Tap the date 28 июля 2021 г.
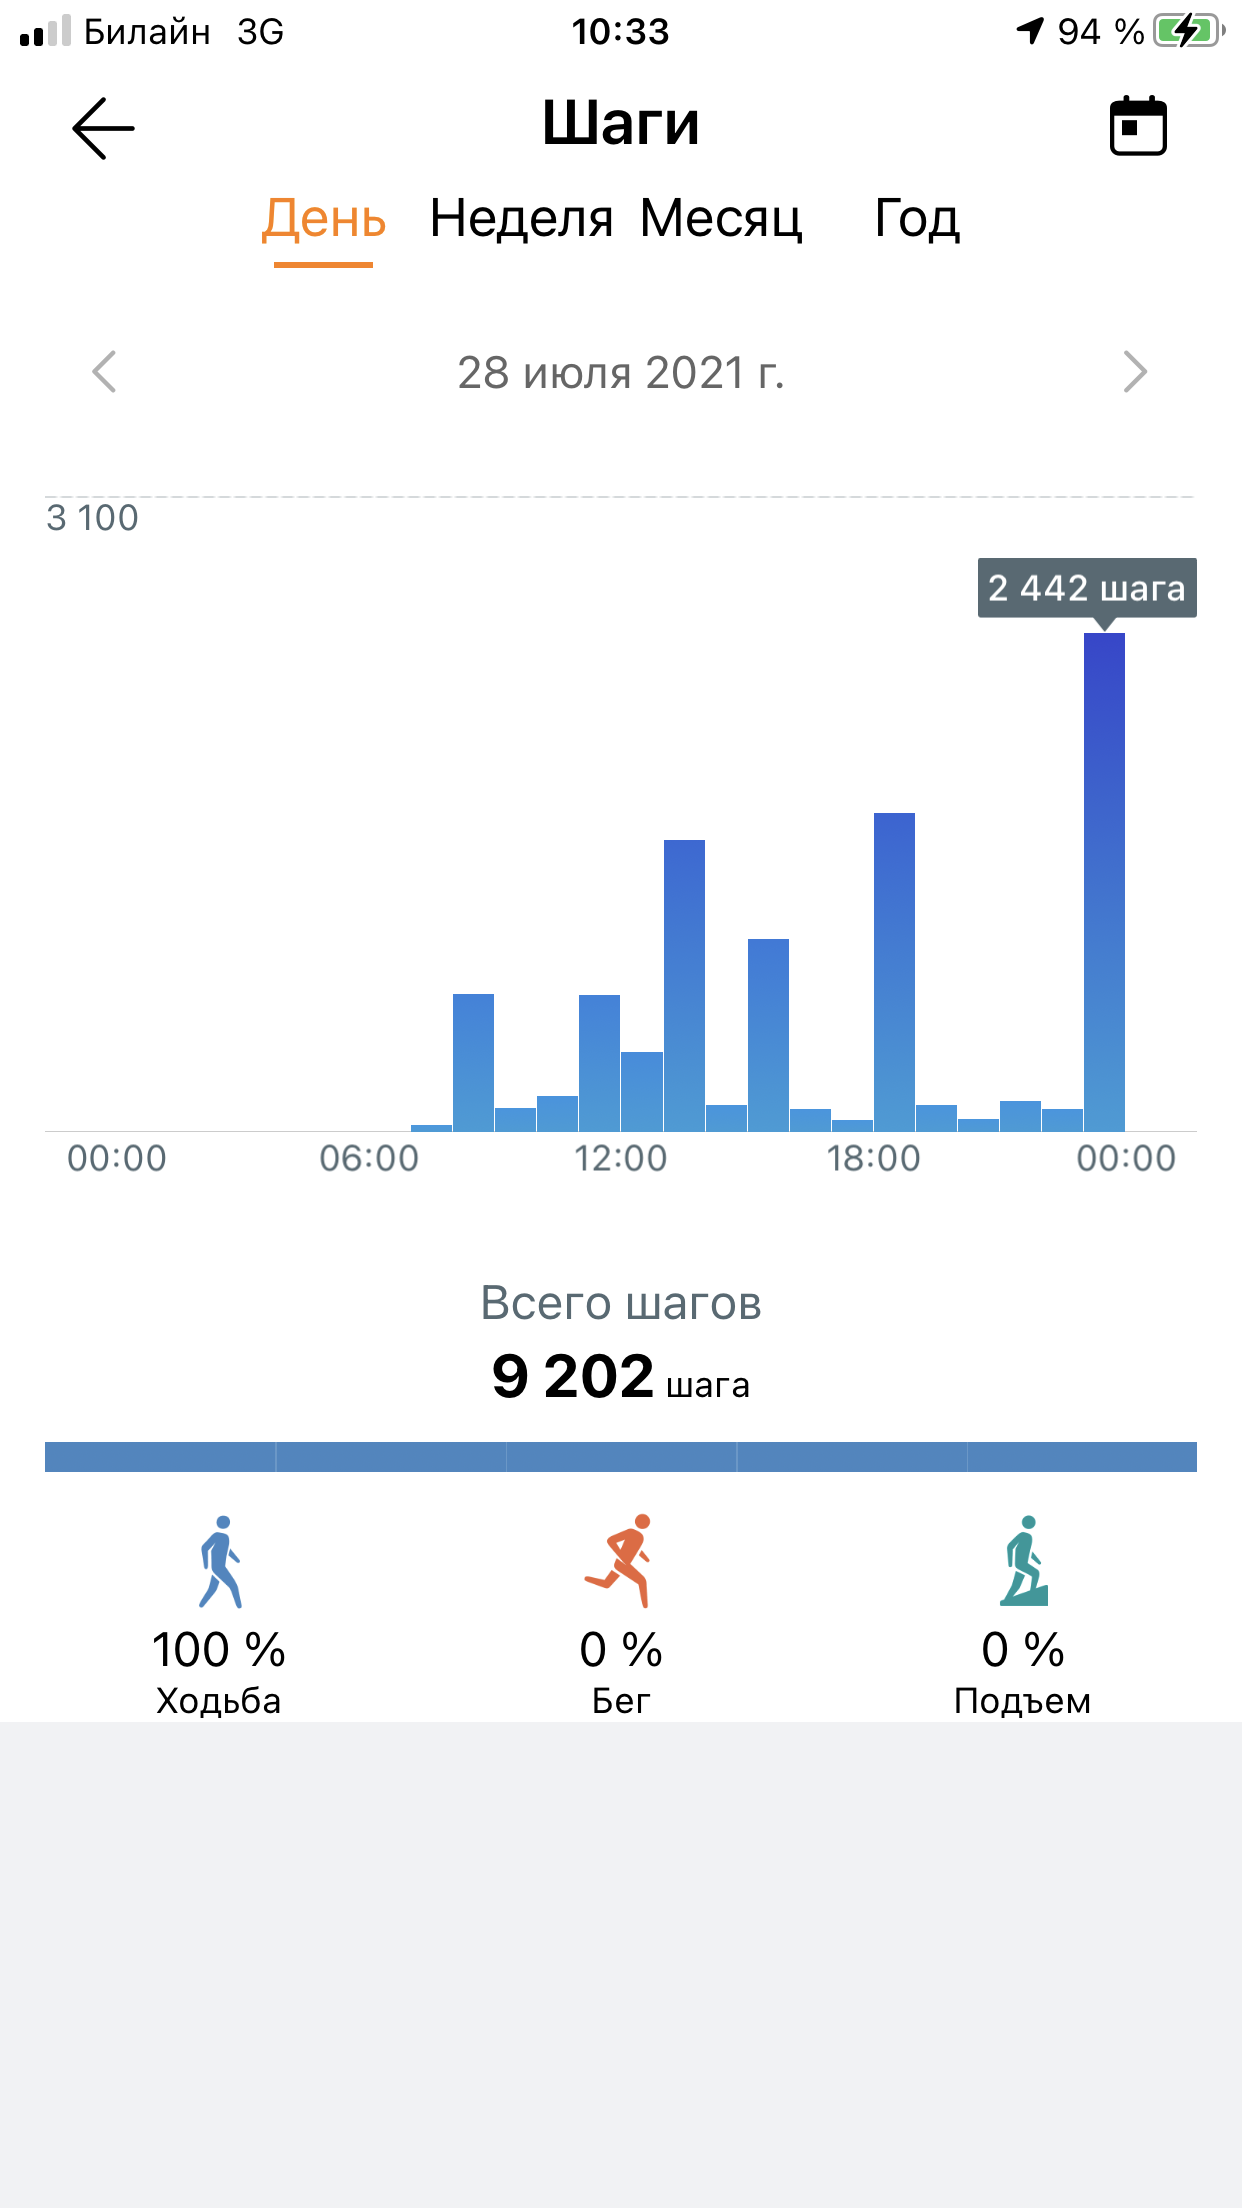Viewport: 1242px width, 2208px height. tap(620, 373)
